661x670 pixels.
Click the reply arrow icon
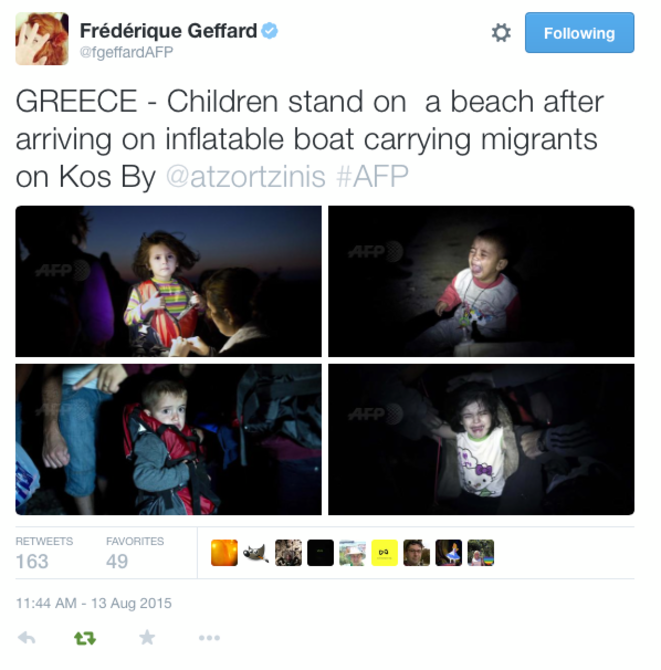click(26, 638)
